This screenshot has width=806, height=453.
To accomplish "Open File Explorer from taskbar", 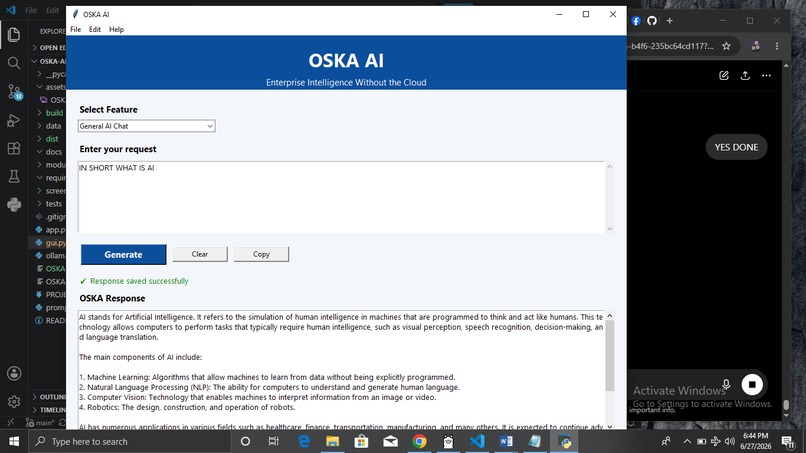I will [x=333, y=441].
